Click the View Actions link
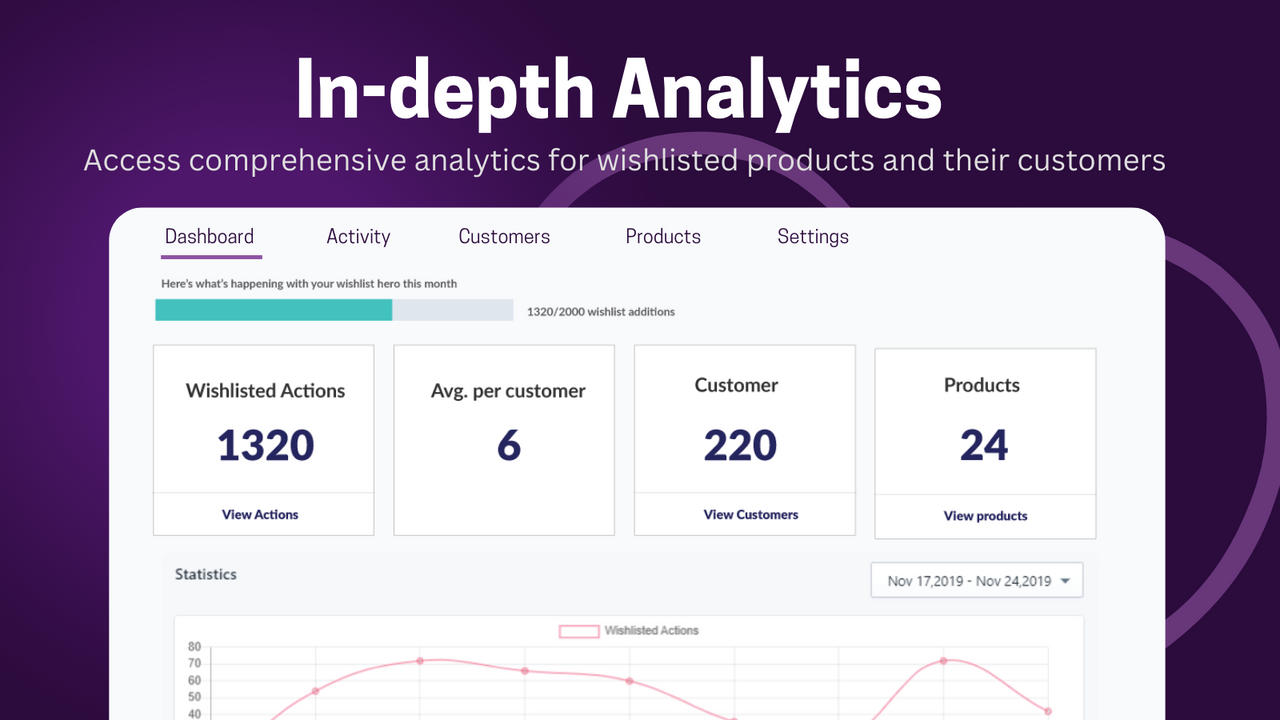 click(261, 514)
